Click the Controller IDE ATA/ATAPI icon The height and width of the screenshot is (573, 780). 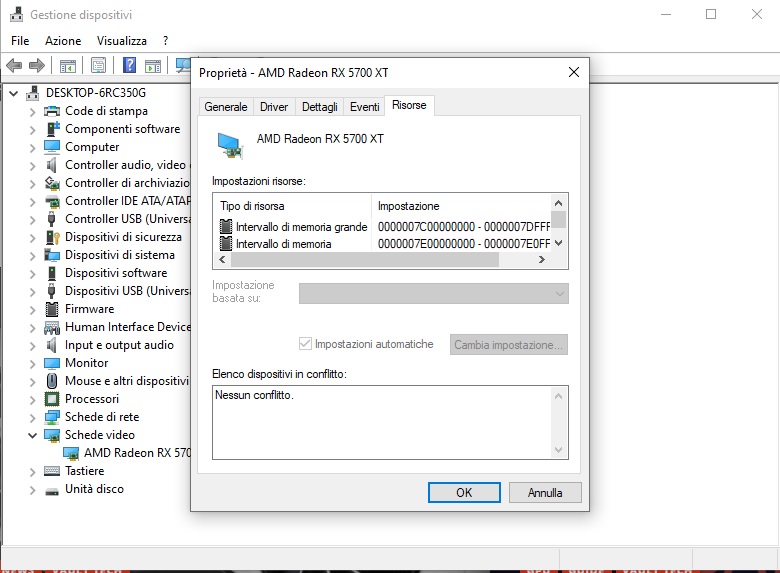point(52,201)
